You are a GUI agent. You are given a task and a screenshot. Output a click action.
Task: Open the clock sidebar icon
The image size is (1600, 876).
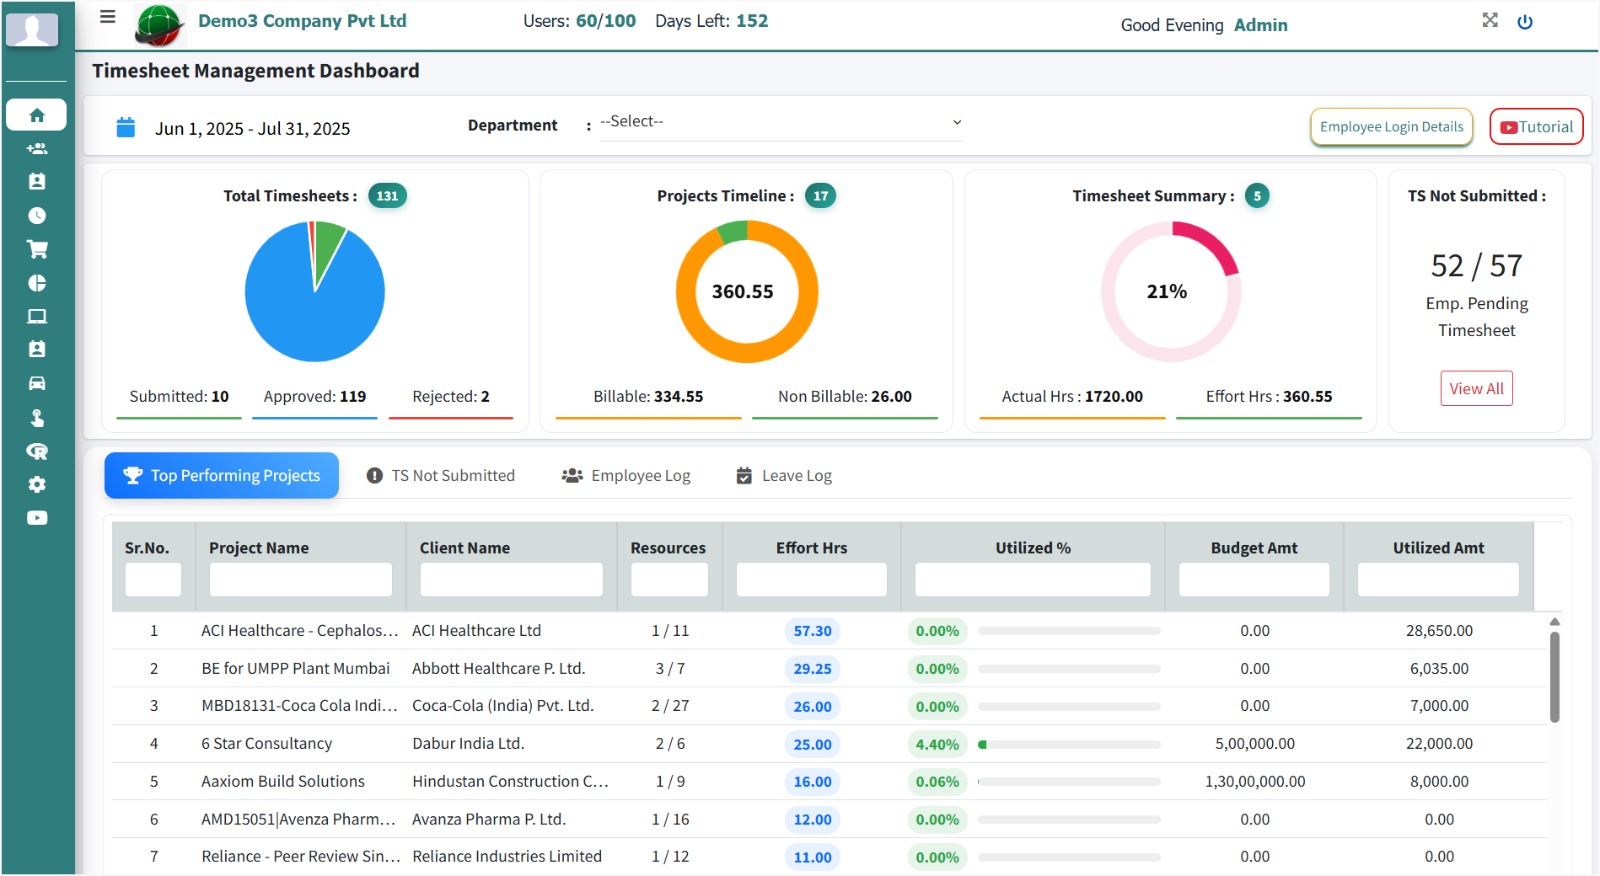(37, 216)
